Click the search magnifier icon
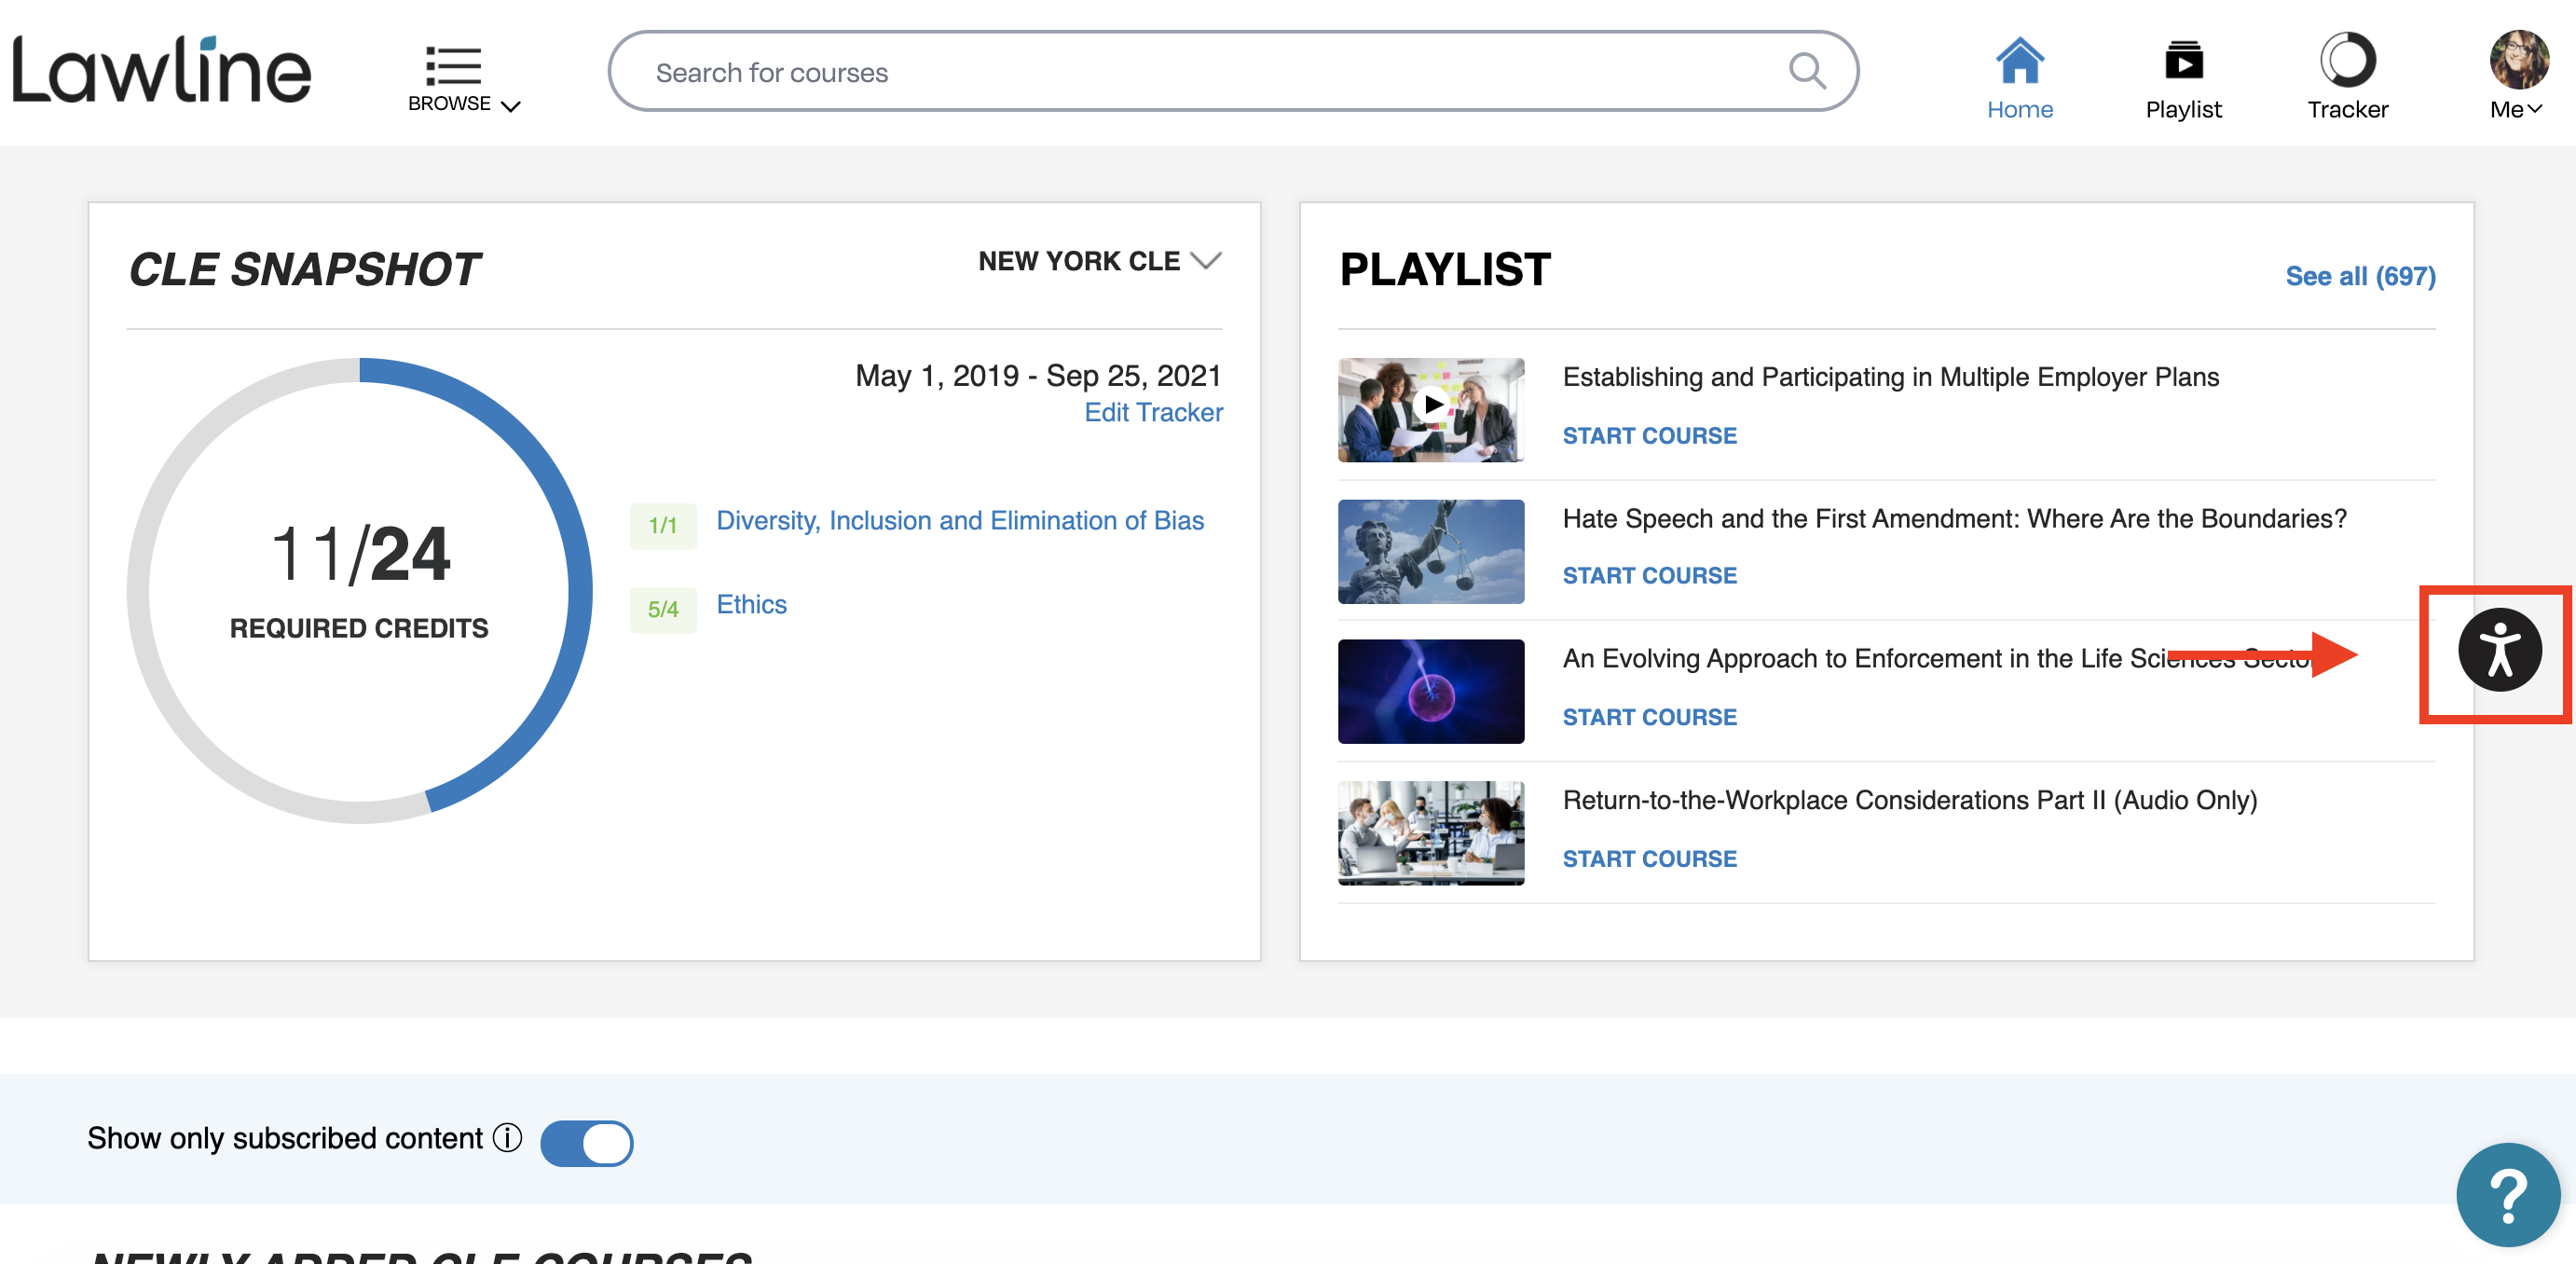2576x1264 pixels. tap(1806, 71)
